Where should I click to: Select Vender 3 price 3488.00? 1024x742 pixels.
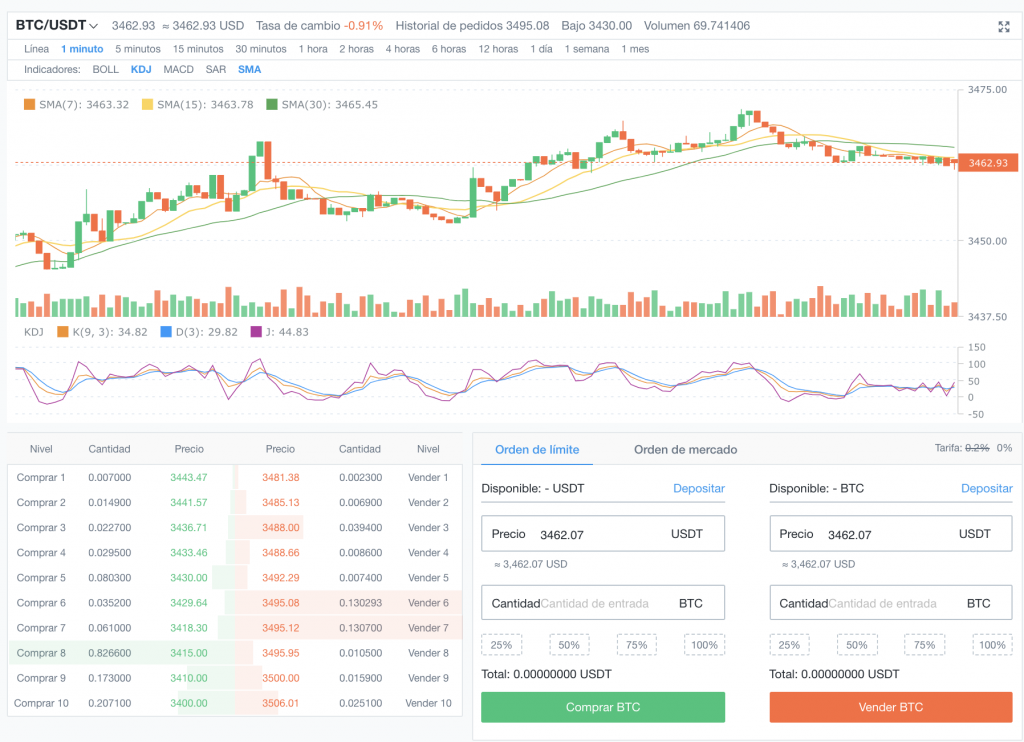[281, 527]
